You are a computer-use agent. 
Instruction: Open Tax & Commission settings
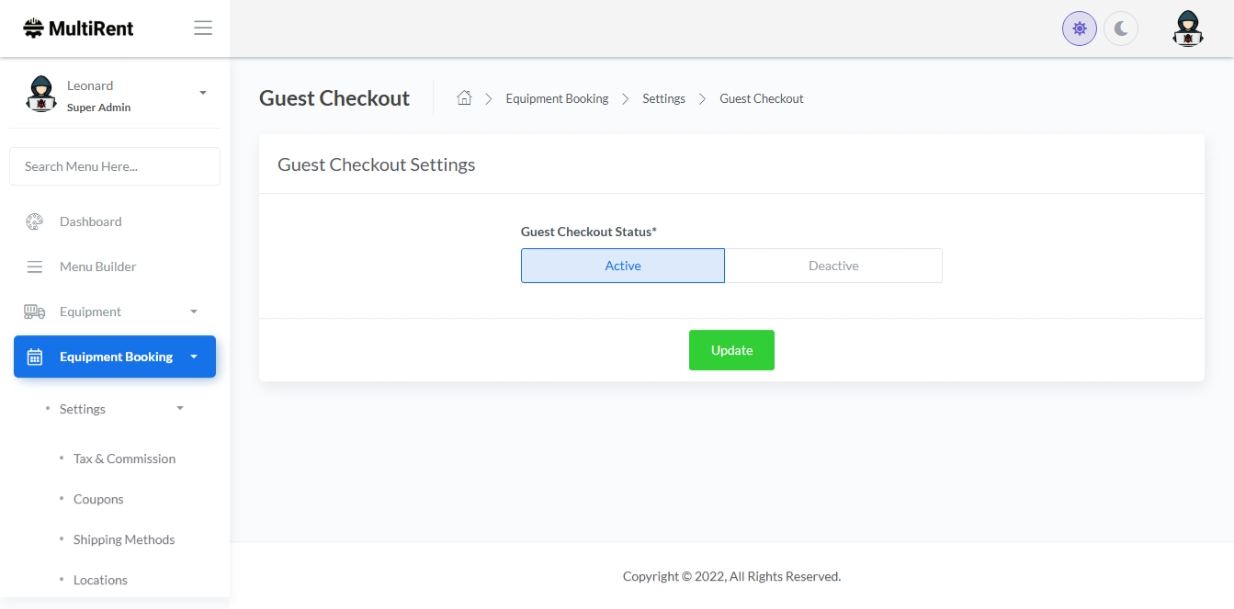[x=124, y=459]
